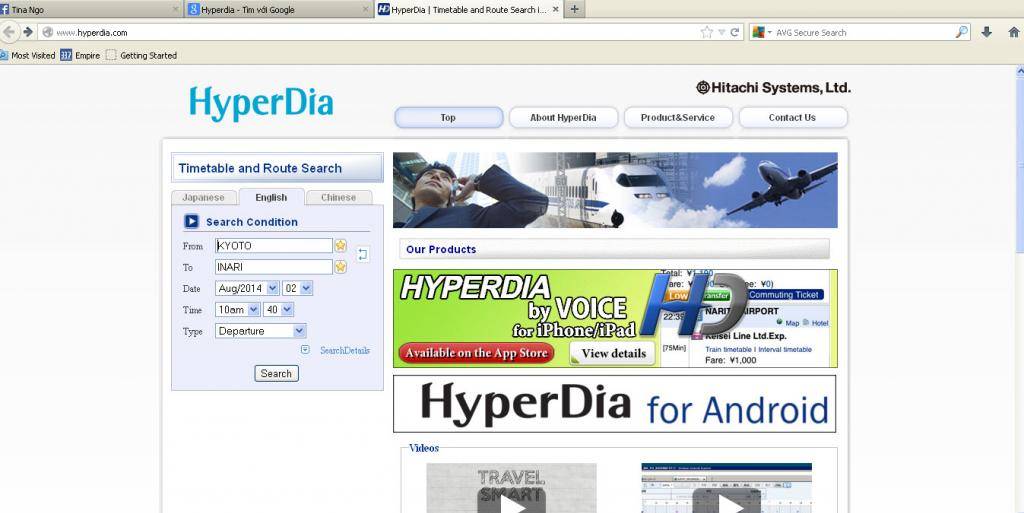
Task: Play the Travel Smart video thumbnail
Action: (x=511, y=488)
